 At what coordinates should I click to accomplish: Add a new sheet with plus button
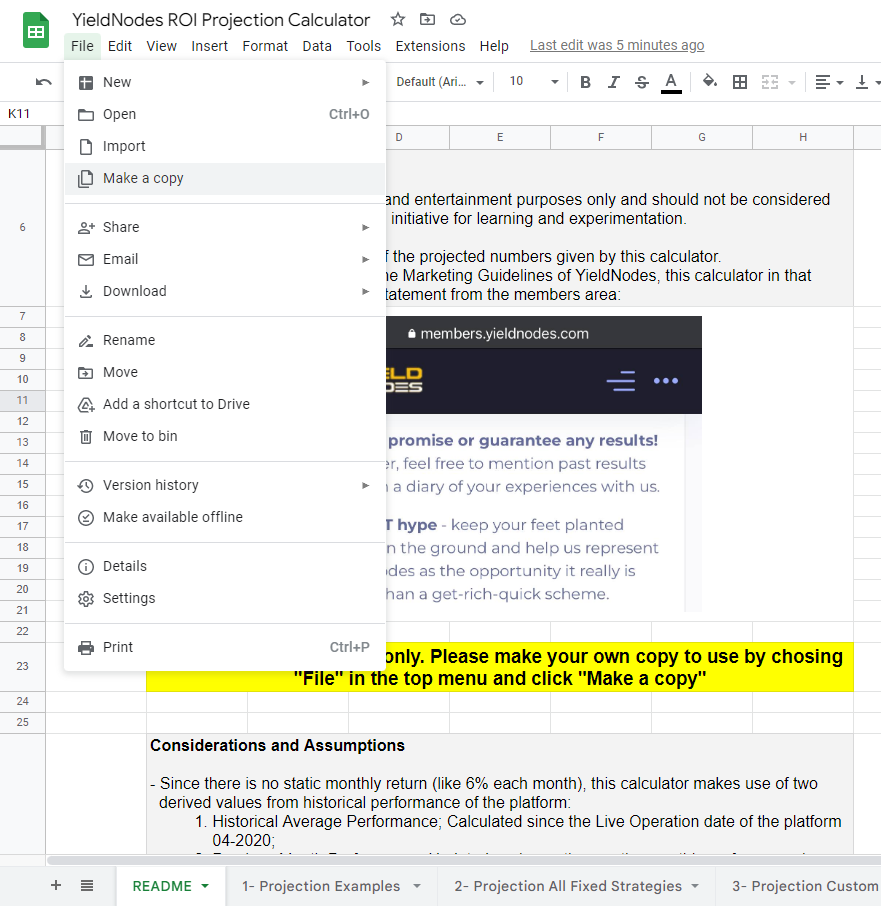pyautogui.click(x=56, y=885)
